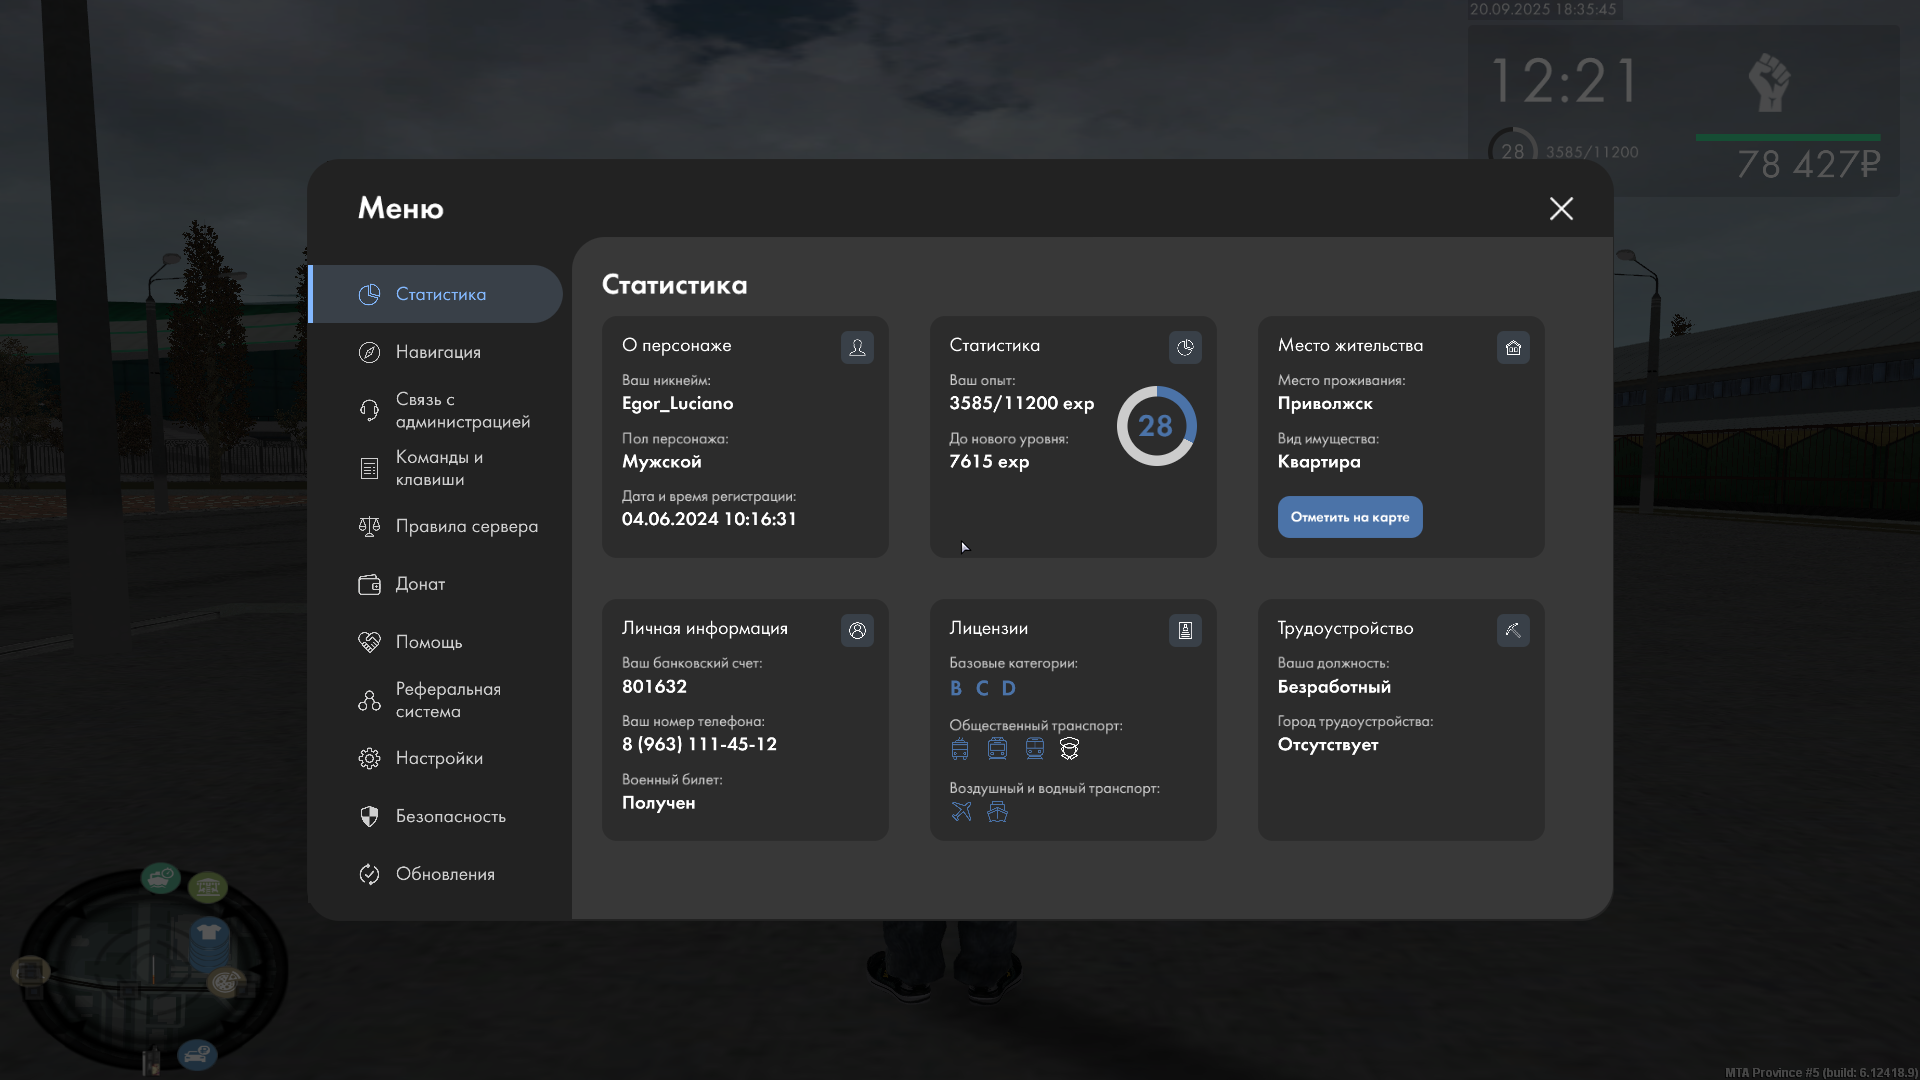Click the document icon in Лицензии card

(1185, 630)
